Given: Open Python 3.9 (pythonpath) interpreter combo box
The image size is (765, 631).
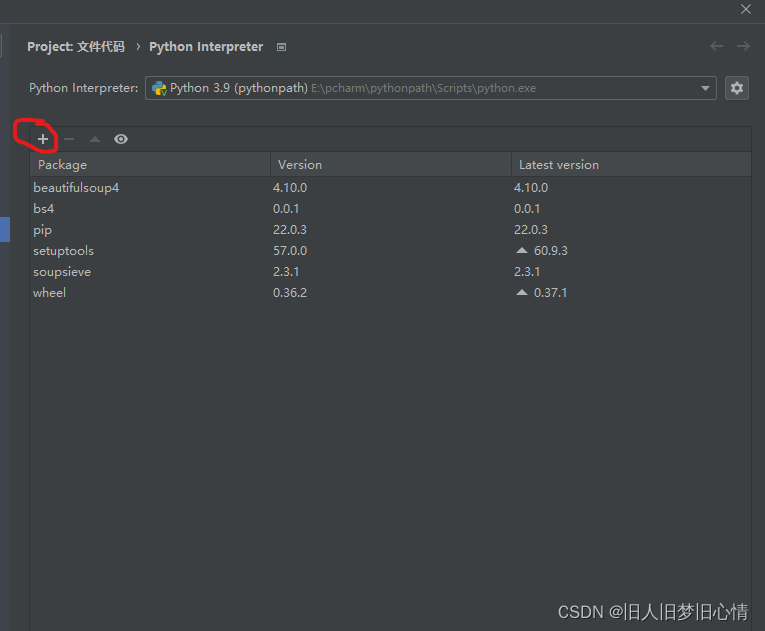Looking at the screenshot, I should coord(430,88).
